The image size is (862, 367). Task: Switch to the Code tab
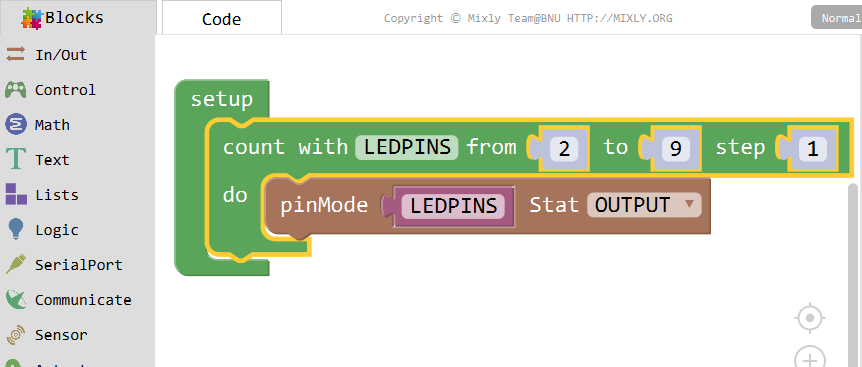click(222, 18)
